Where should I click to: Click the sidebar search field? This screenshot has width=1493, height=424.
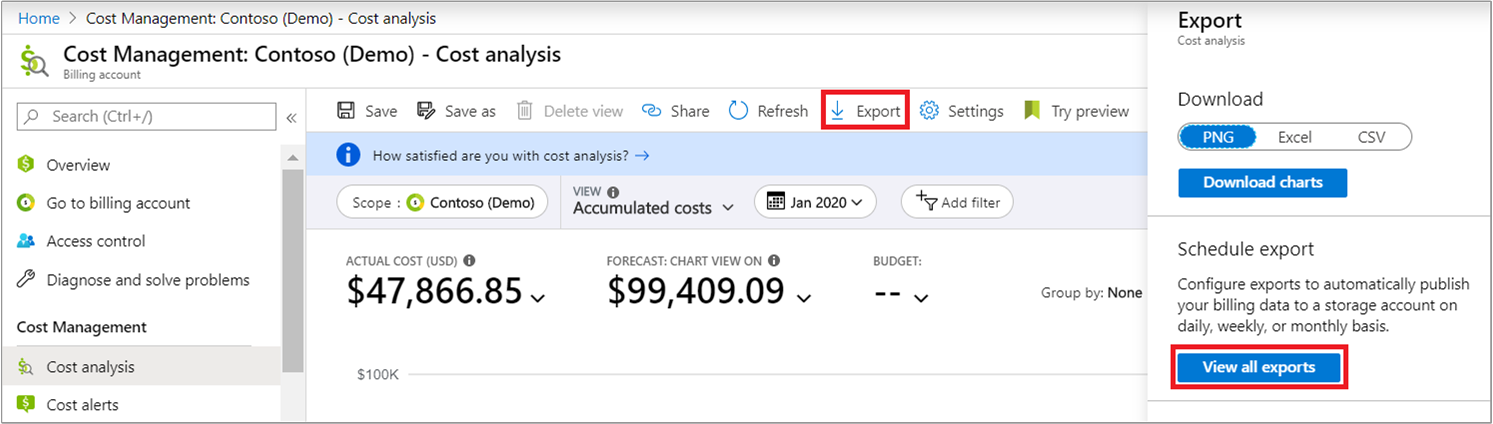click(146, 116)
